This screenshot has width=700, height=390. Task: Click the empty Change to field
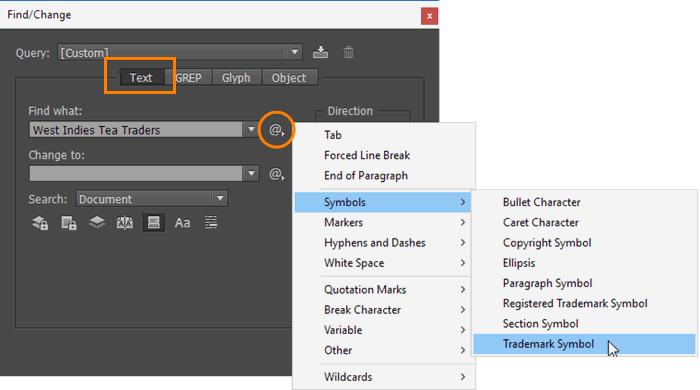pyautogui.click(x=136, y=173)
